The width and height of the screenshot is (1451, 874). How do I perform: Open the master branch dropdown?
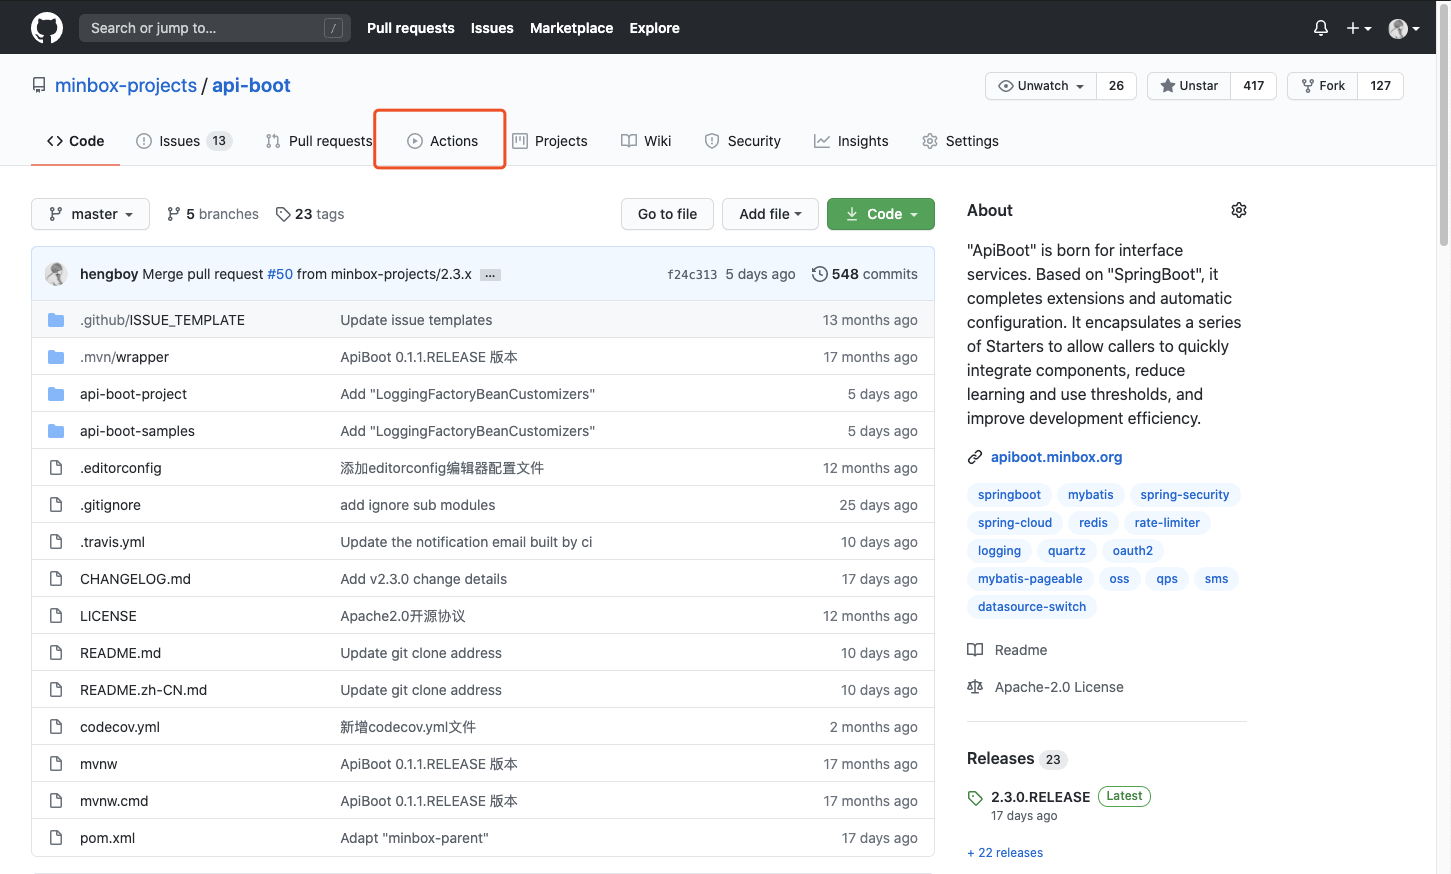pos(91,214)
